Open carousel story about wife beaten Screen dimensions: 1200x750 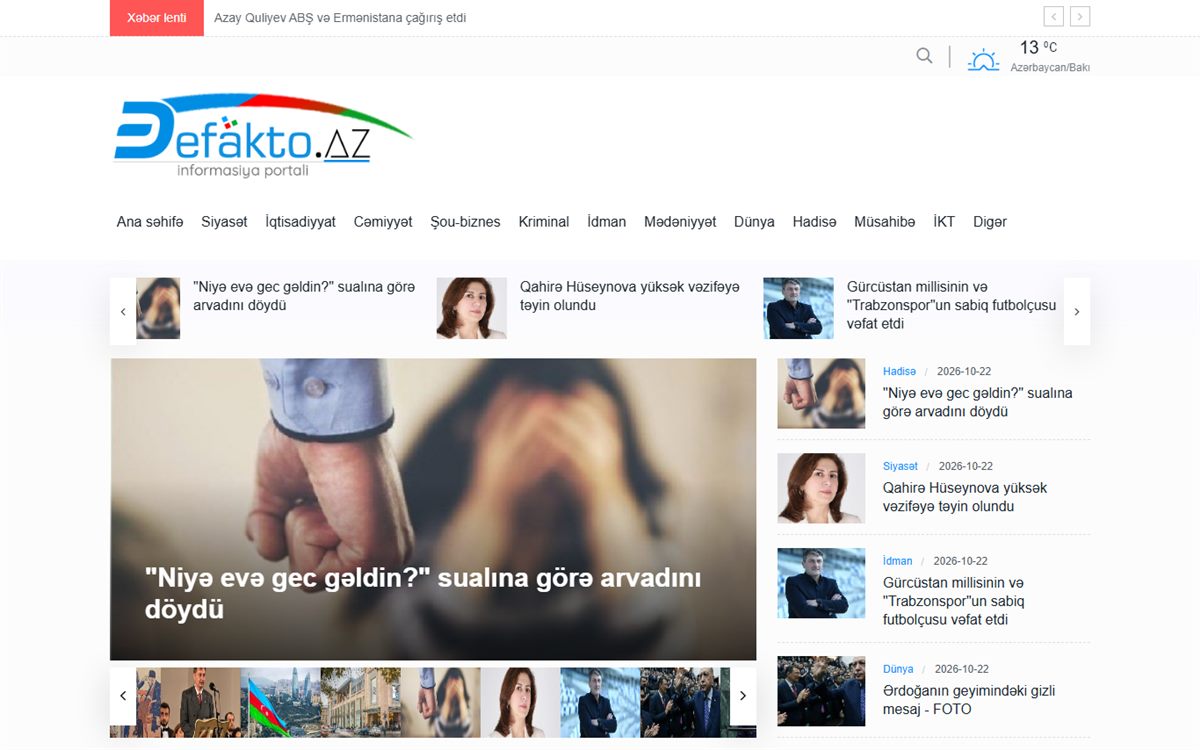pos(304,296)
